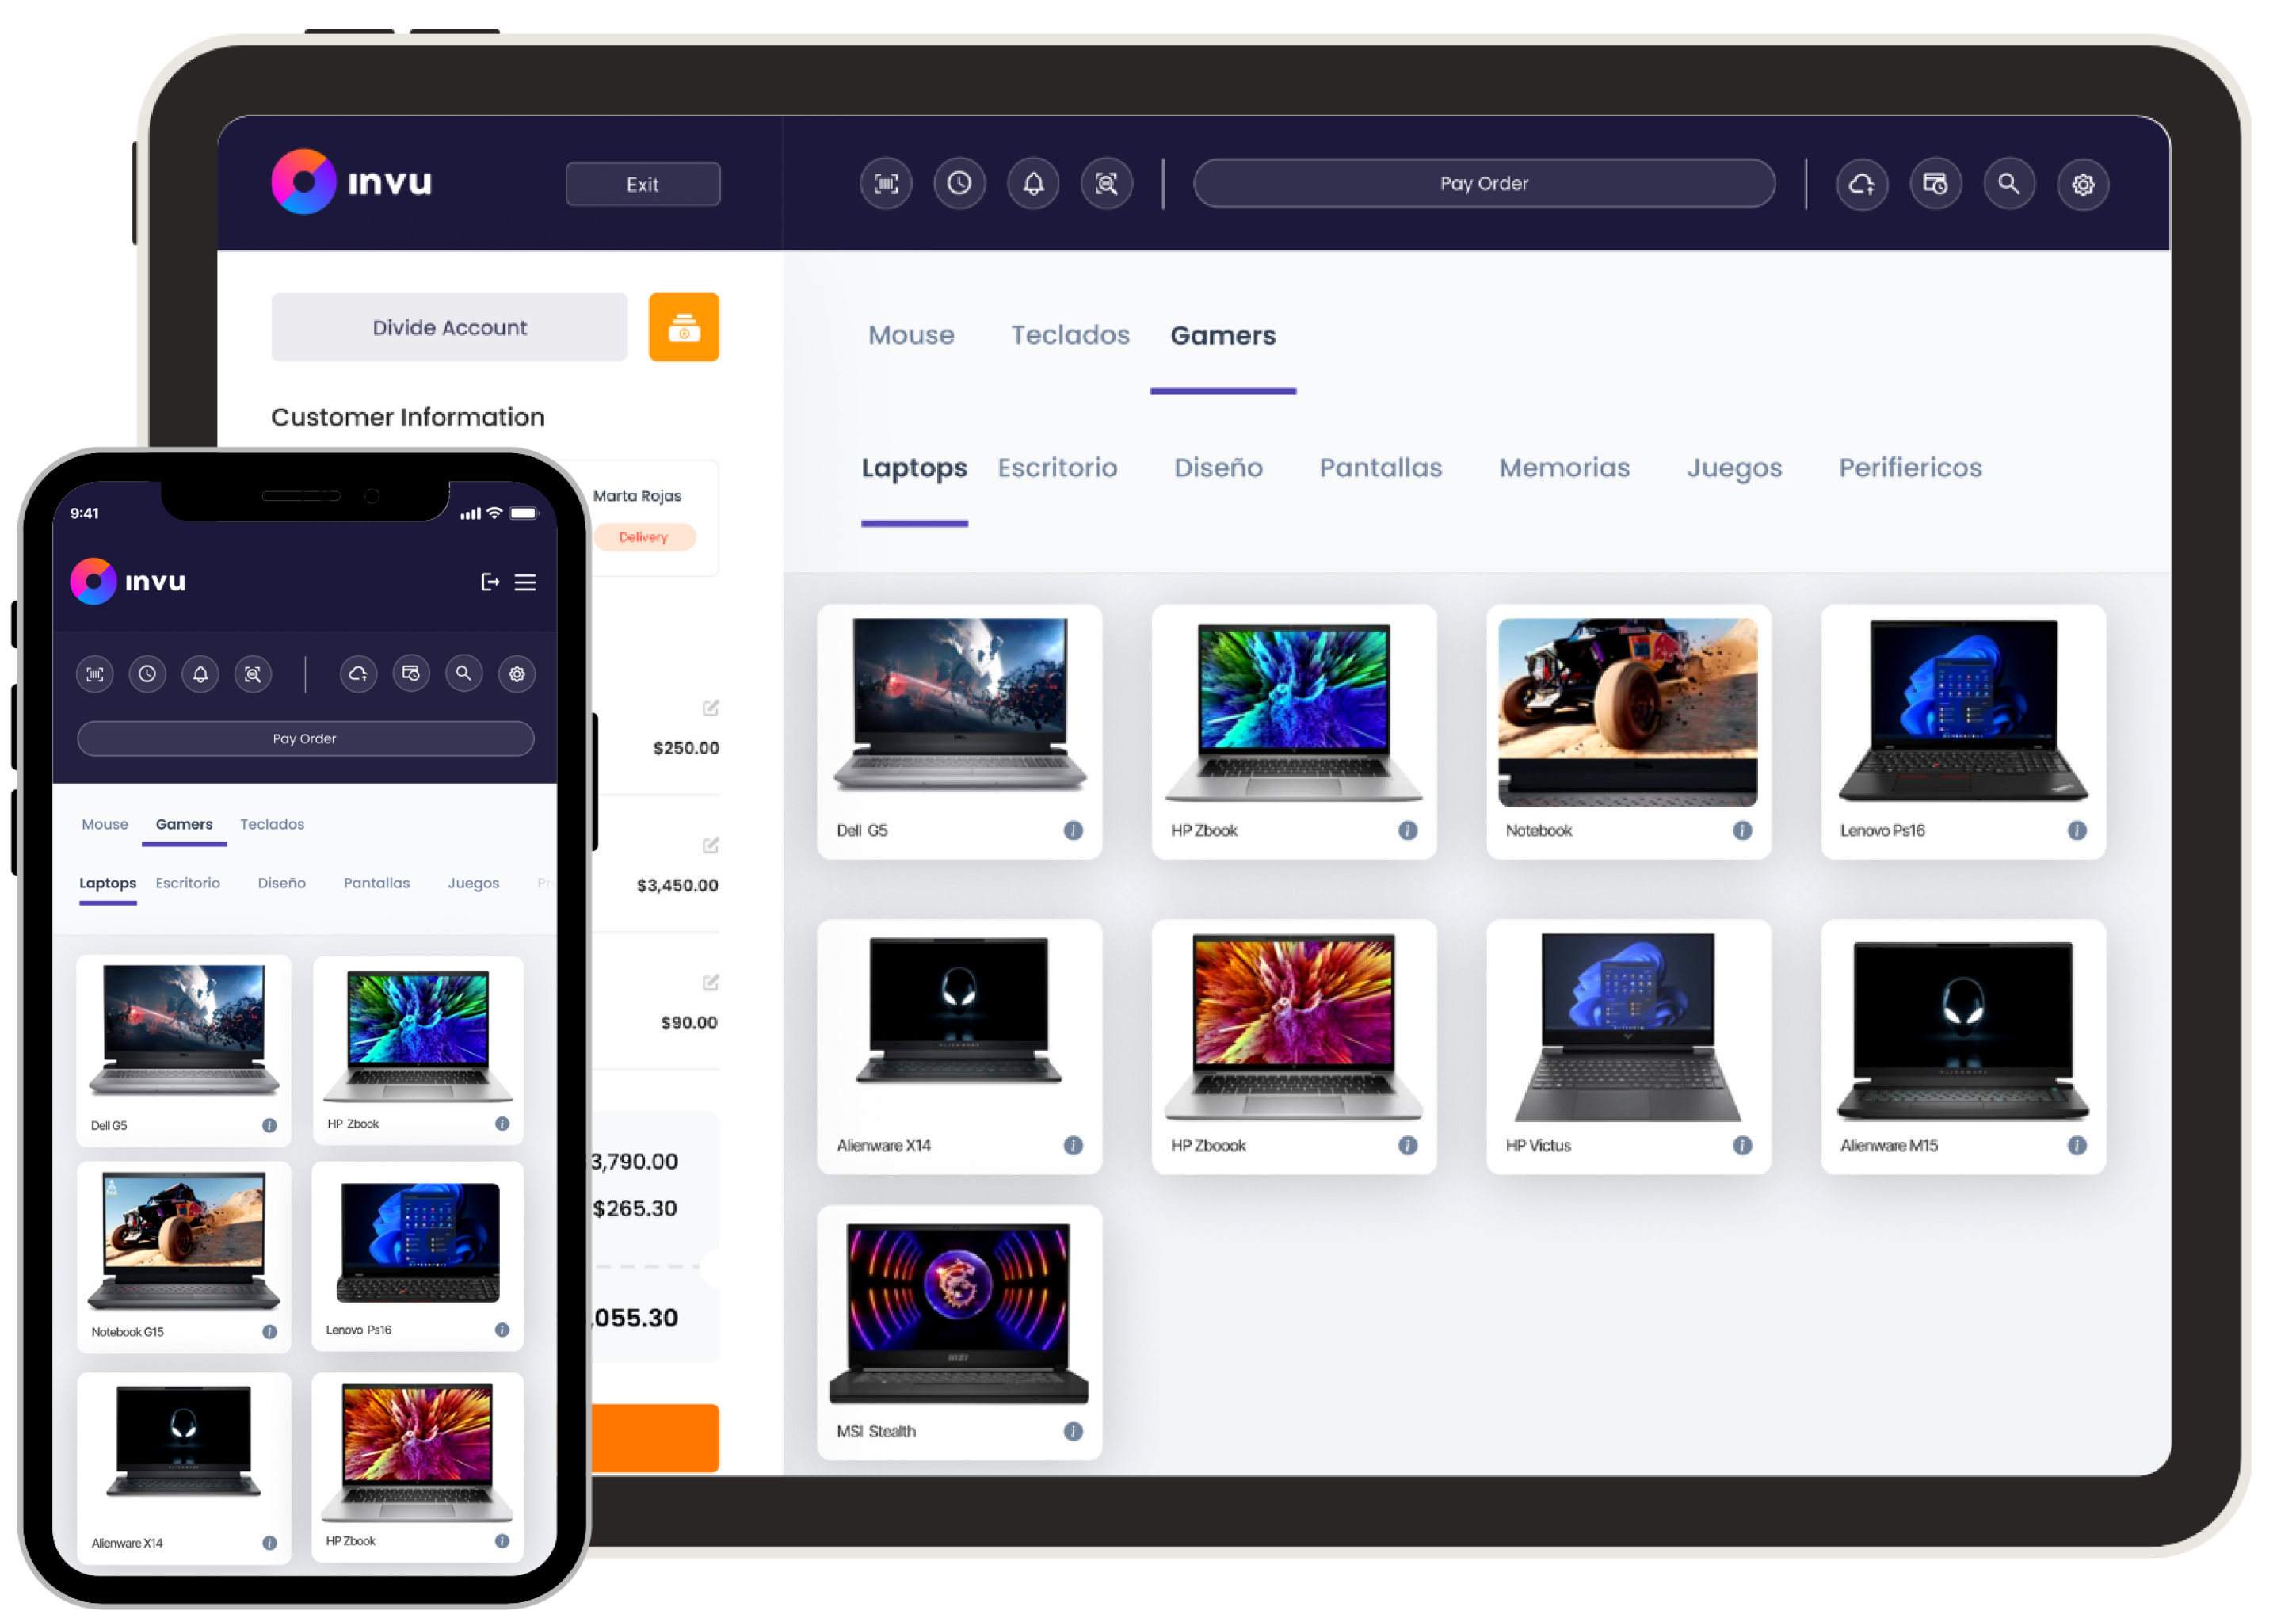This screenshot has height=1622, width=2296.
Task: Select the Escritorio tab on the phone
Action: [188, 883]
